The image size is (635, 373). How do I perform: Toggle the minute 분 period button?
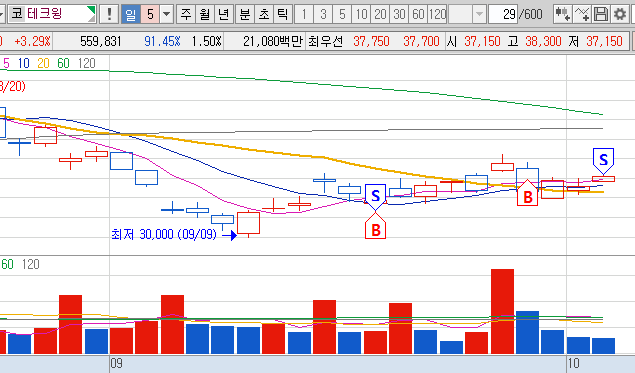pos(245,15)
